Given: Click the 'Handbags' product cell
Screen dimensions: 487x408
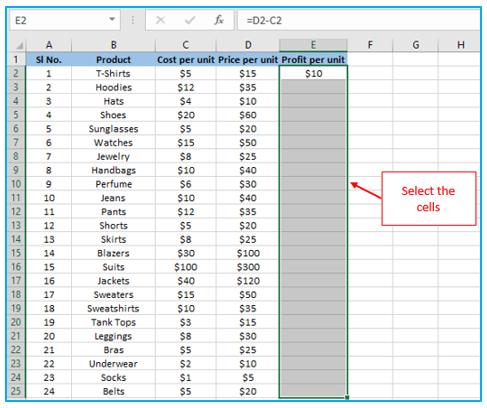Looking at the screenshot, I should click(113, 170).
